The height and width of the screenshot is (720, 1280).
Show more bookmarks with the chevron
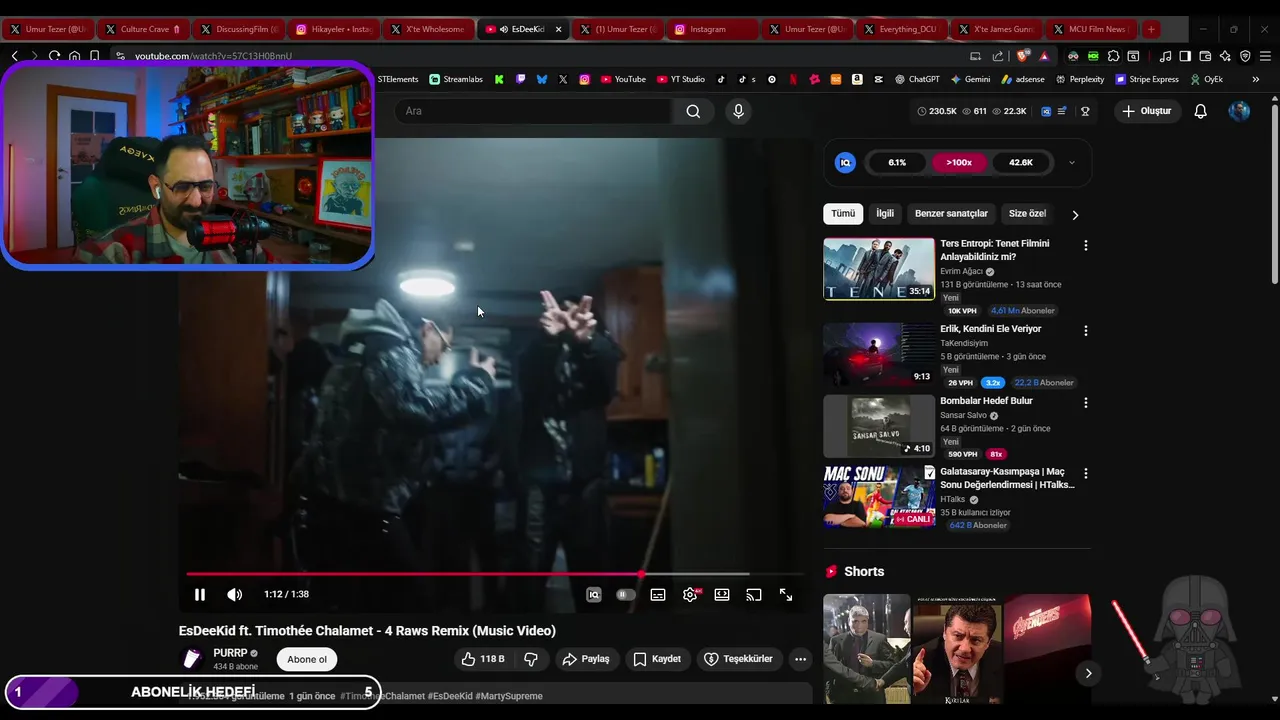click(x=1256, y=79)
